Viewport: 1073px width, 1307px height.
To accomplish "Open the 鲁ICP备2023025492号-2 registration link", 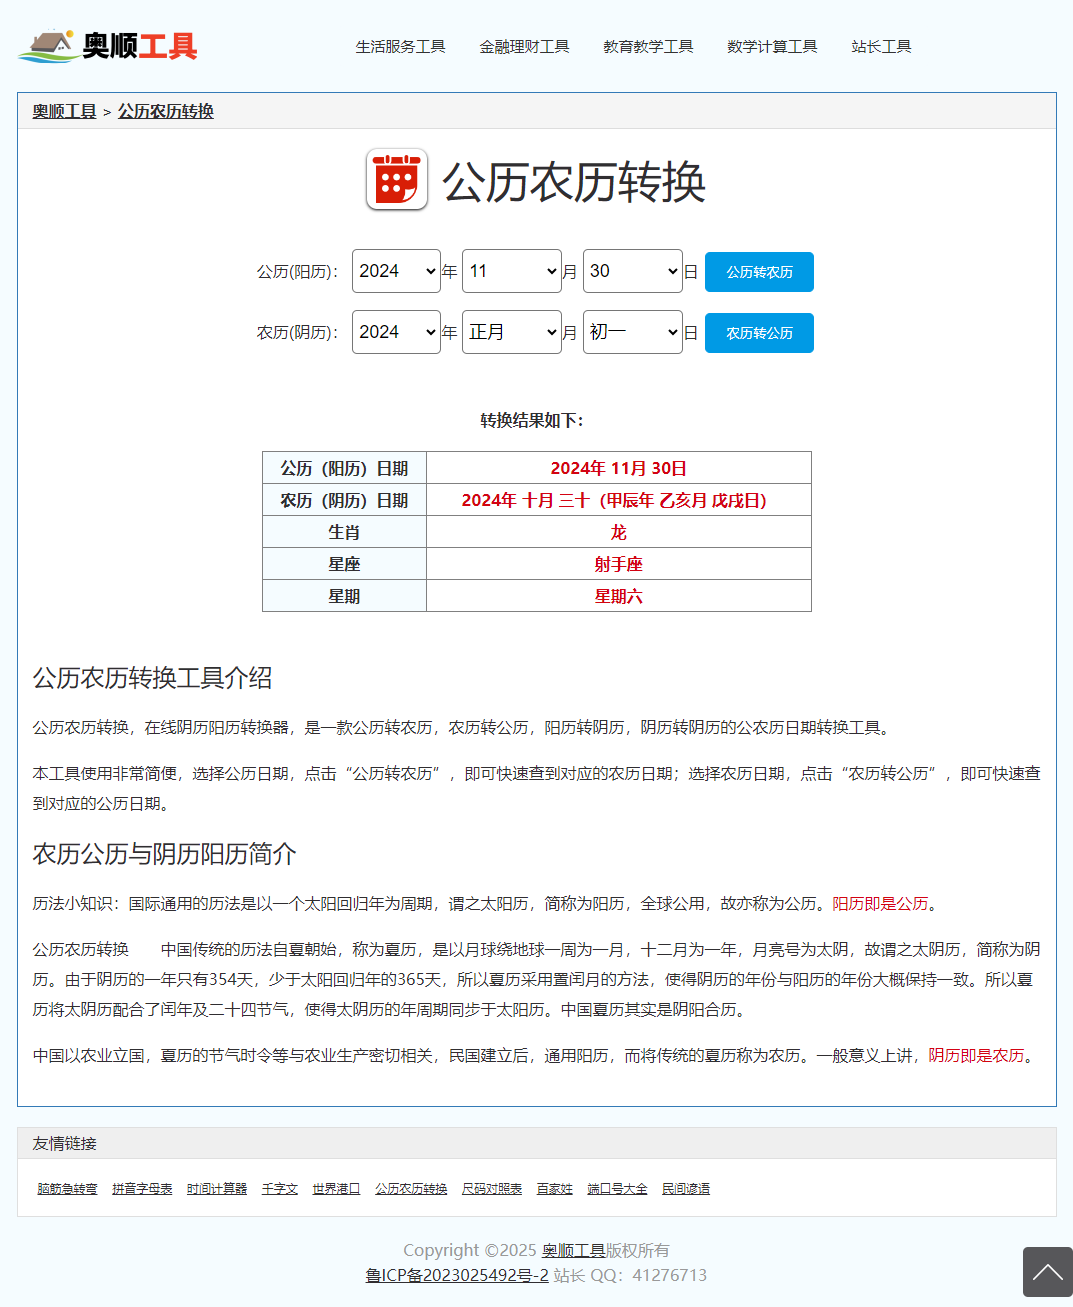I will click(x=457, y=1275).
